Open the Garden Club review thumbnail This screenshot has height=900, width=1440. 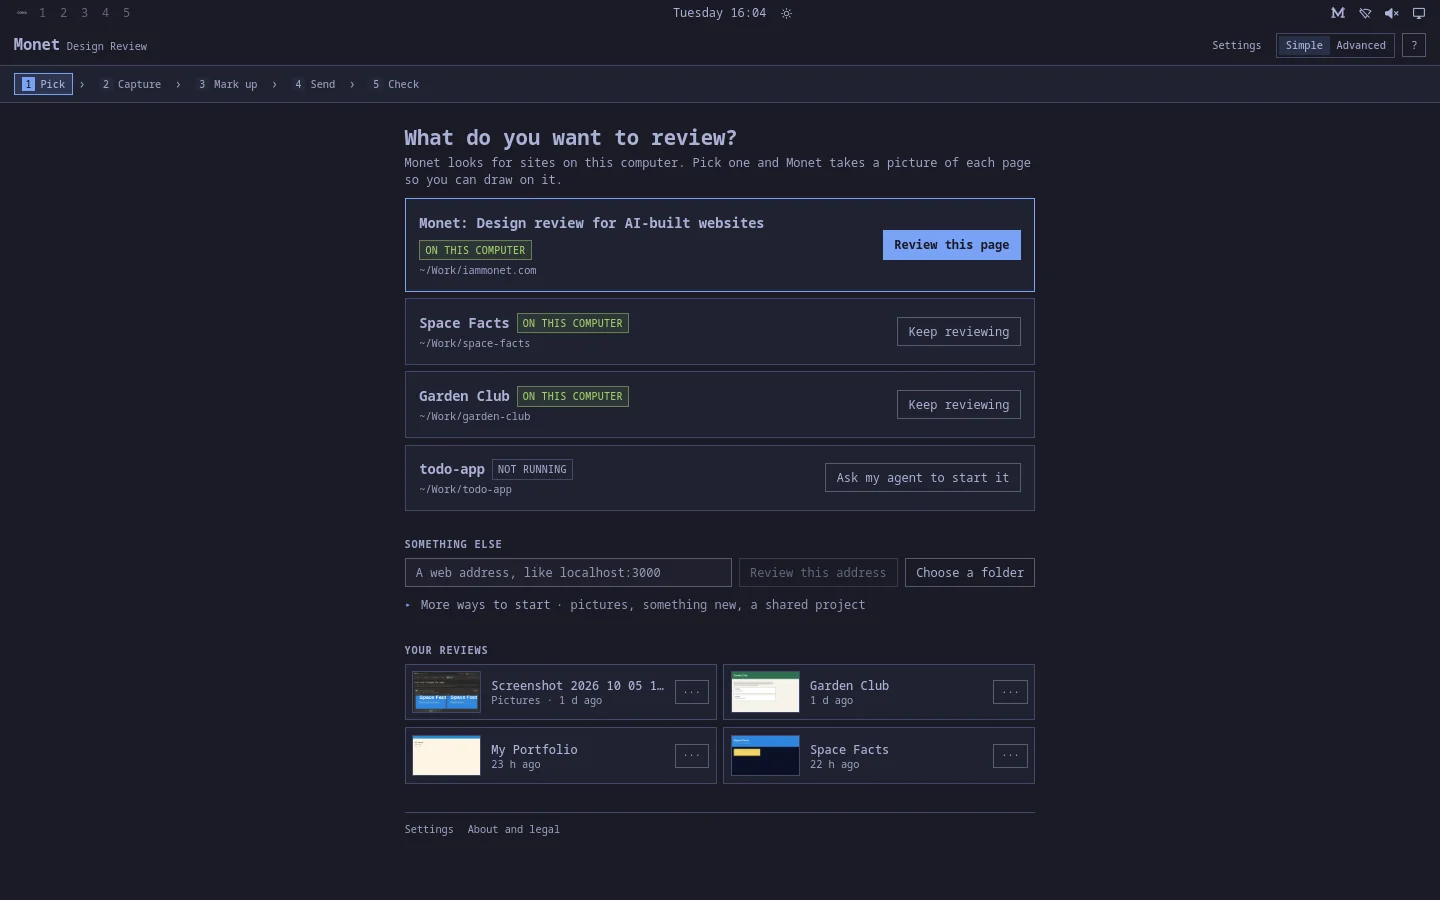pos(765,692)
